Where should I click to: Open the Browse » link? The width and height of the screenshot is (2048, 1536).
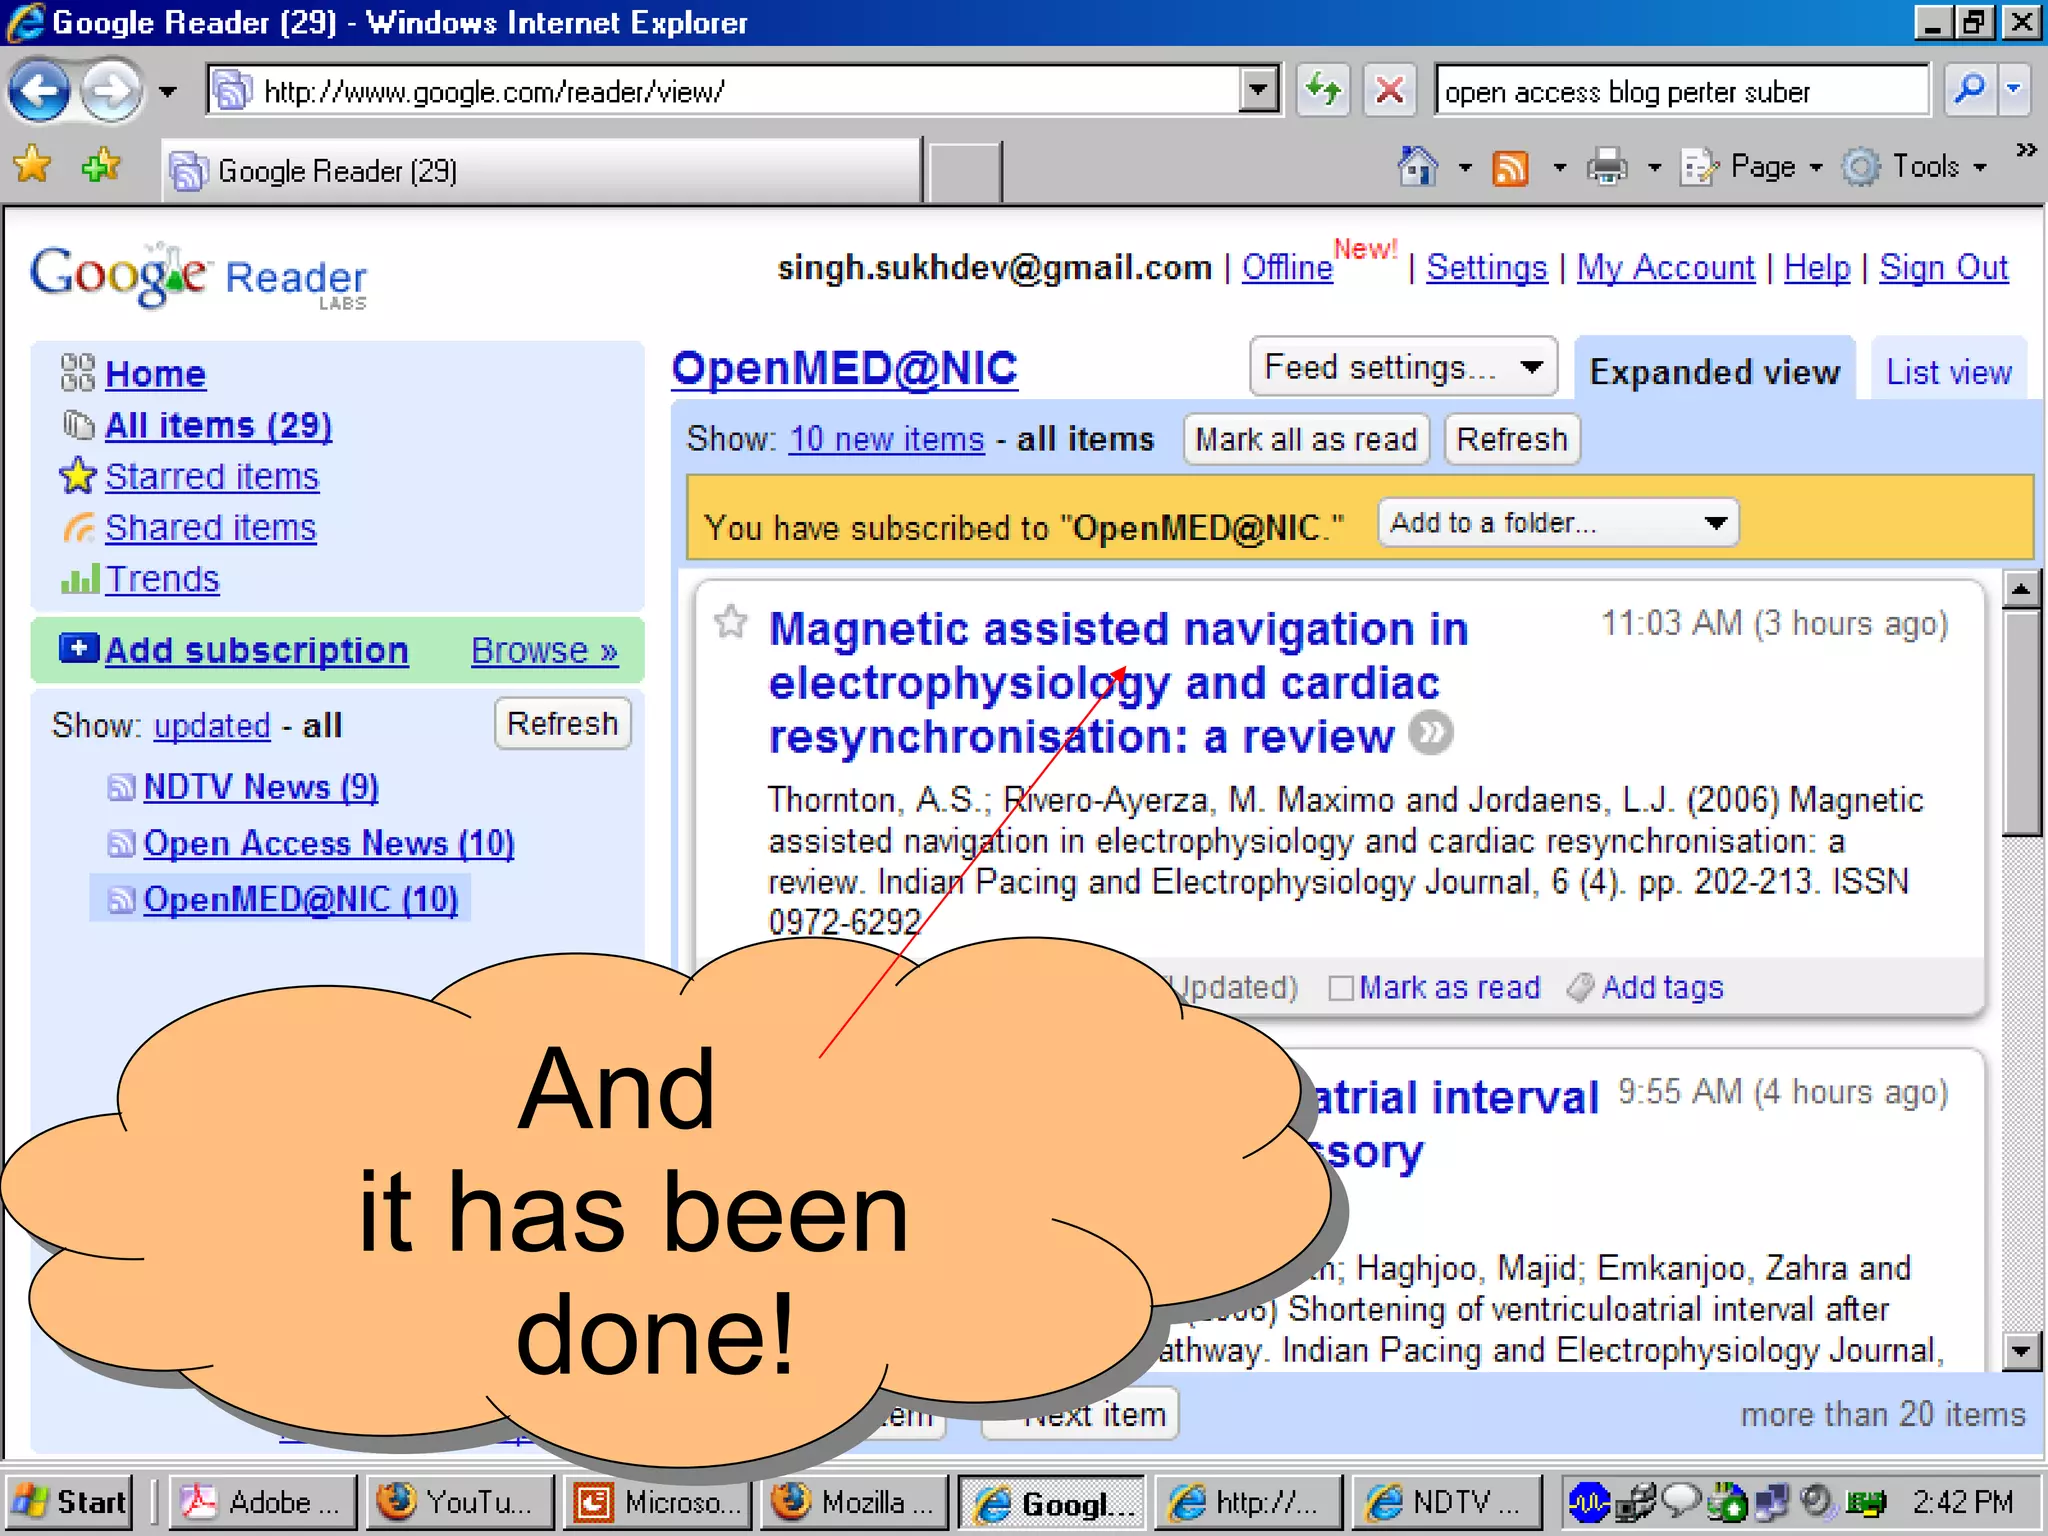[545, 650]
